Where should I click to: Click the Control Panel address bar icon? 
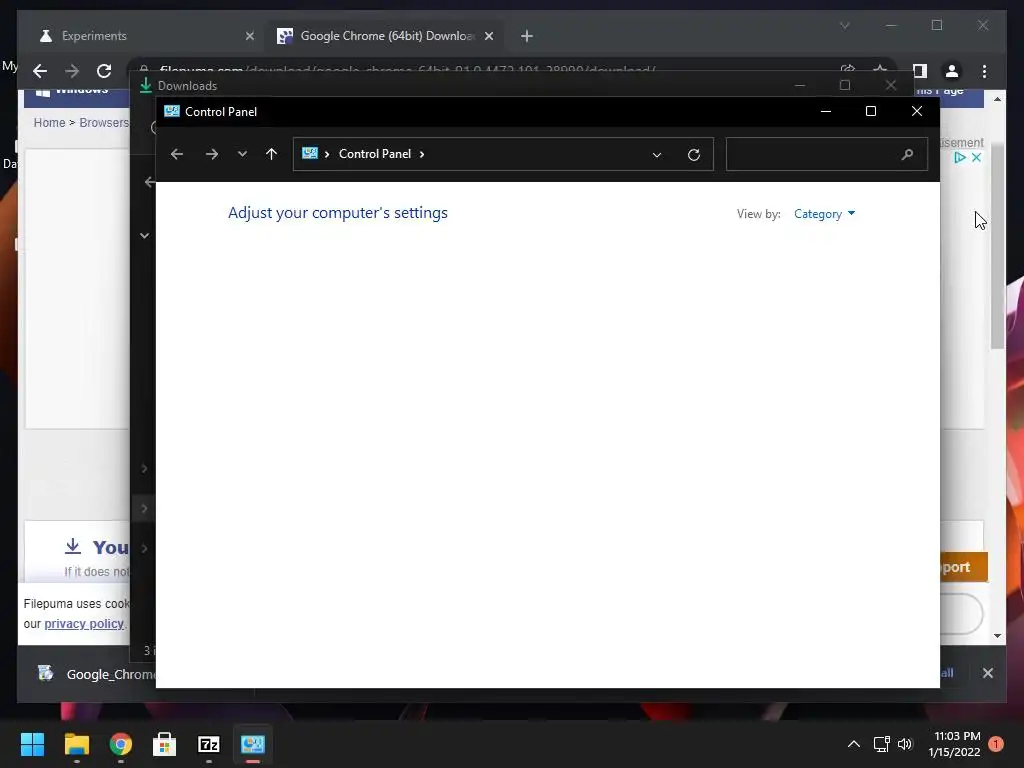310,153
